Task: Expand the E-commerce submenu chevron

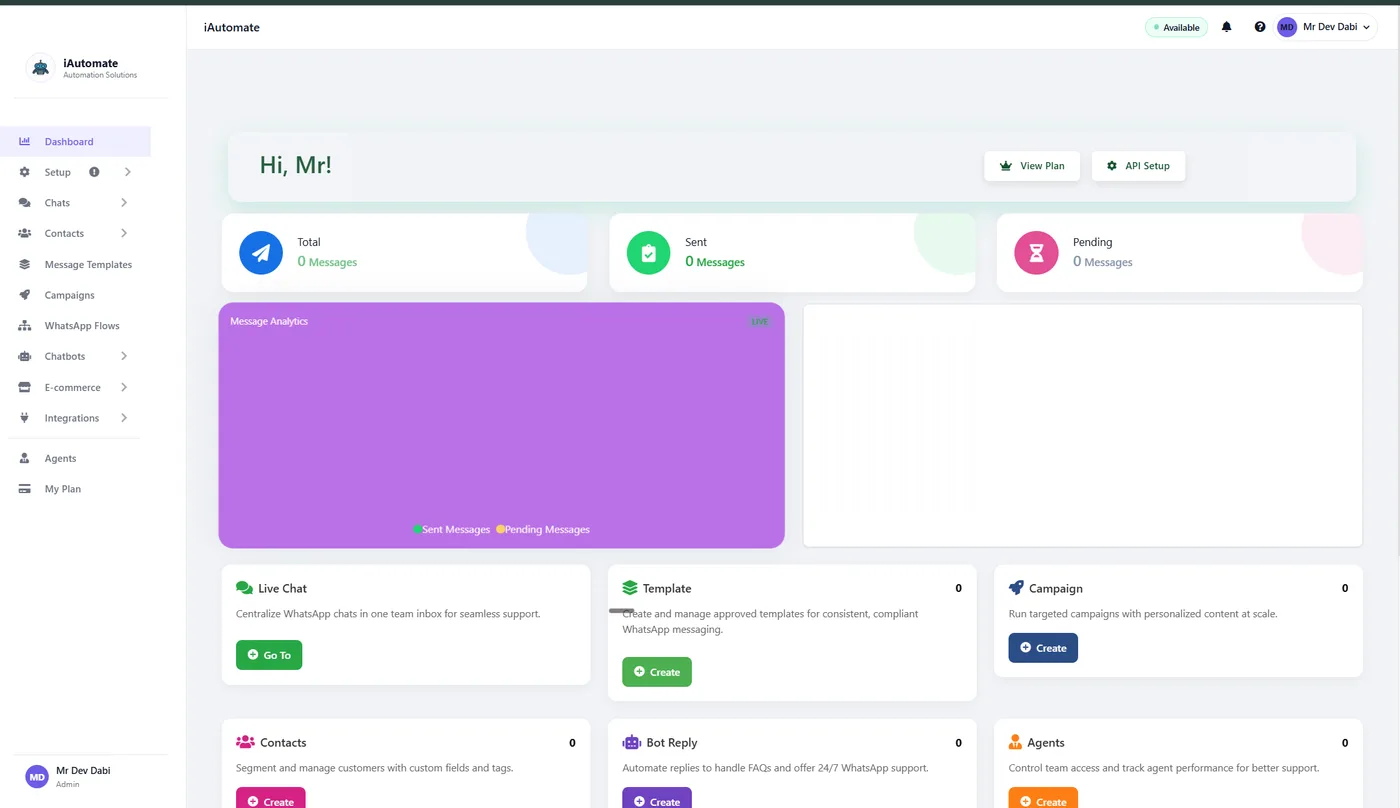Action: [124, 387]
